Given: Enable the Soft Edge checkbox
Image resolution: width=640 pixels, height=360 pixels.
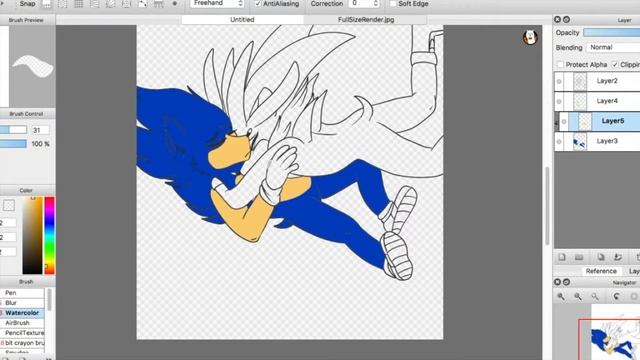Looking at the screenshot, I should click(x=393, y=4).
